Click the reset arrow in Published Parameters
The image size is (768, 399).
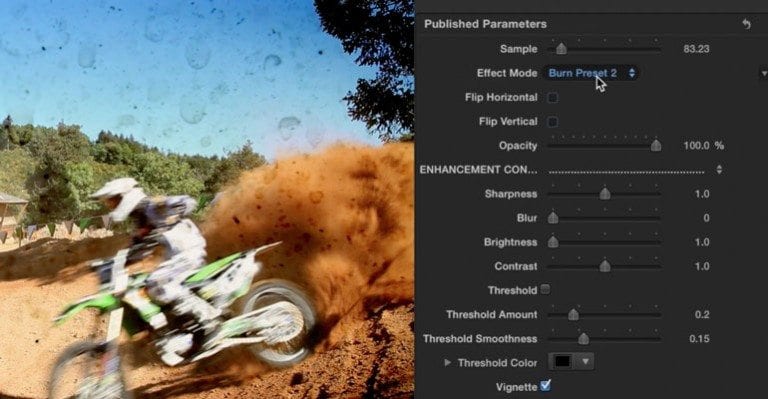tap(746, 23)
